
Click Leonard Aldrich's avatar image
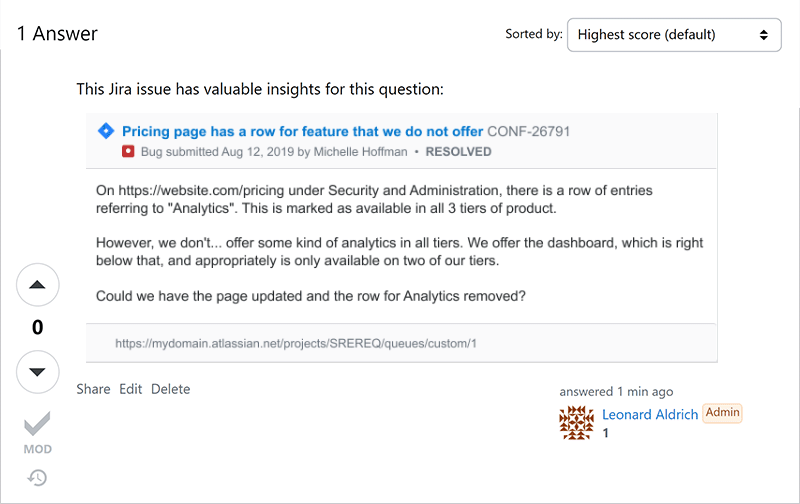coord(577,423)
